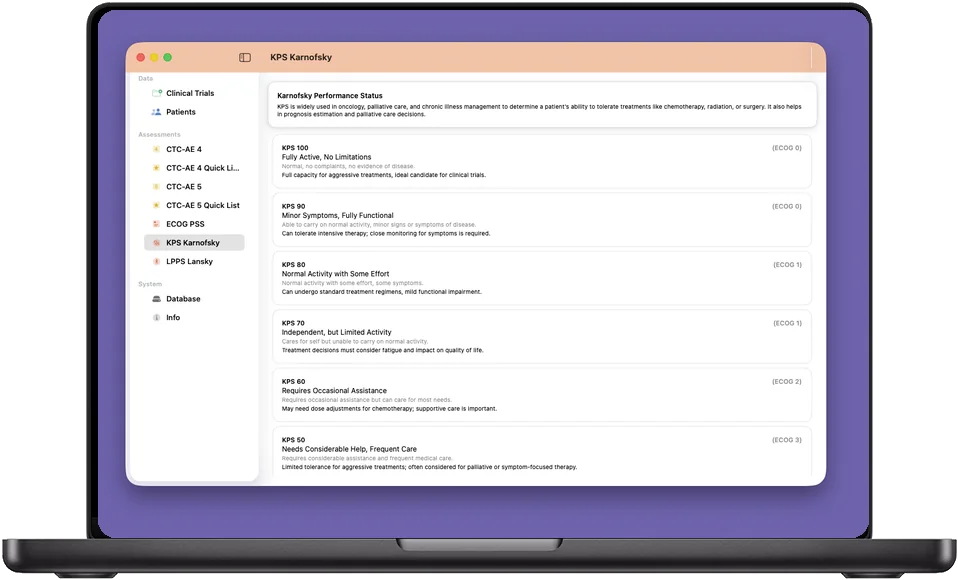This screenshot has width=958, height=580.
Task: Select KPS 80 Normal Activity with Some Effort
Action: click(542, 278)
